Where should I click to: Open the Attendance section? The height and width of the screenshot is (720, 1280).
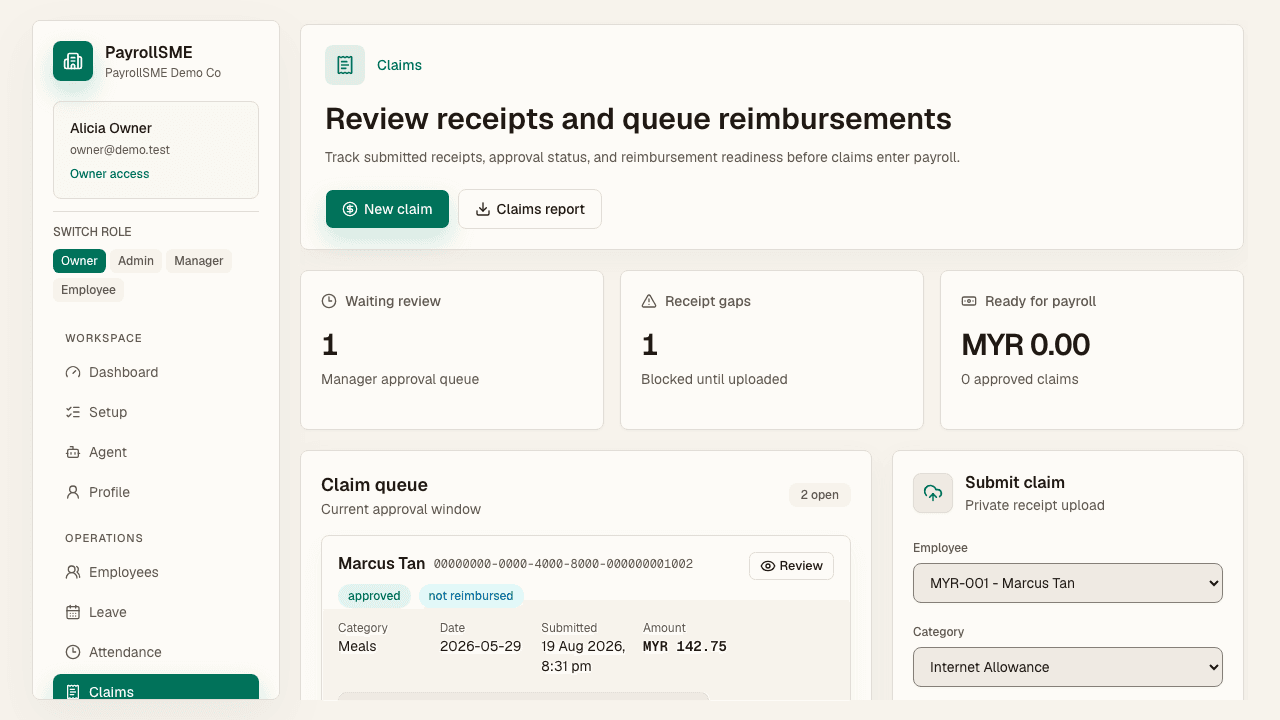156,652
